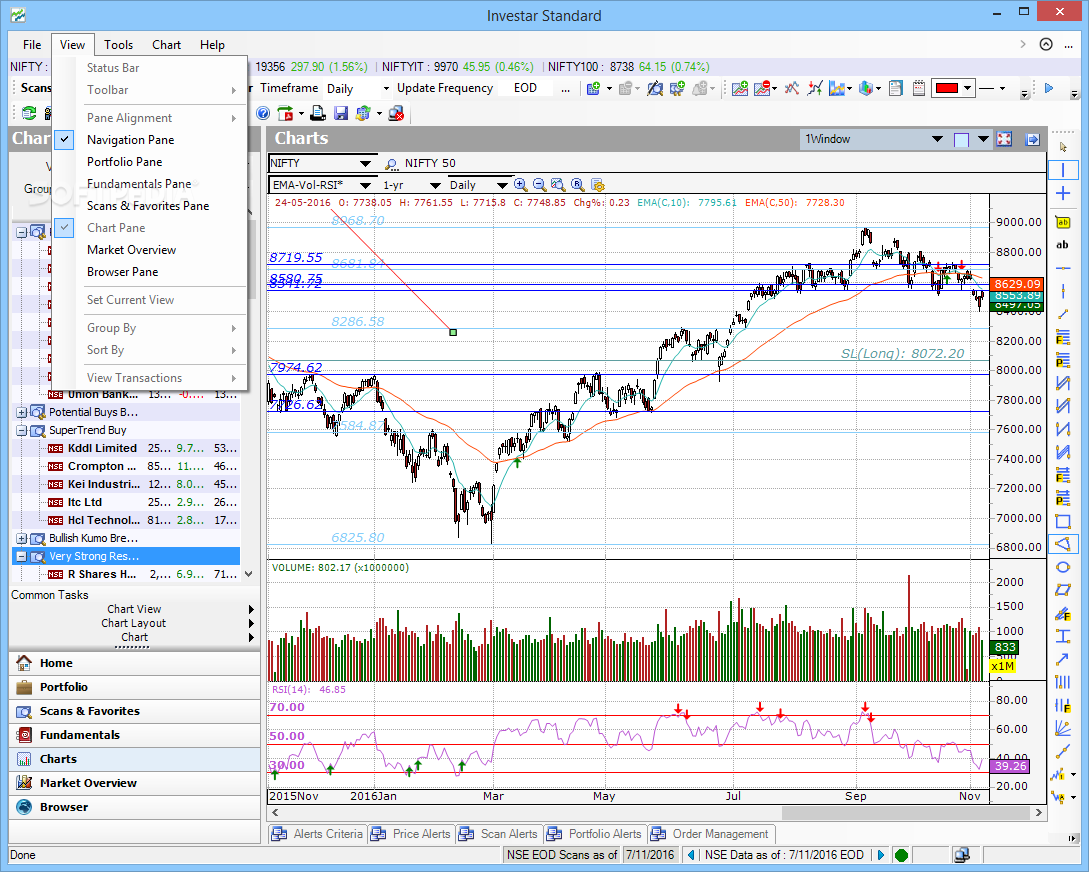Screen dimensions: 1089x872
Task: Click the blue arrow detach pane icon
Action: coord(1033,139)
